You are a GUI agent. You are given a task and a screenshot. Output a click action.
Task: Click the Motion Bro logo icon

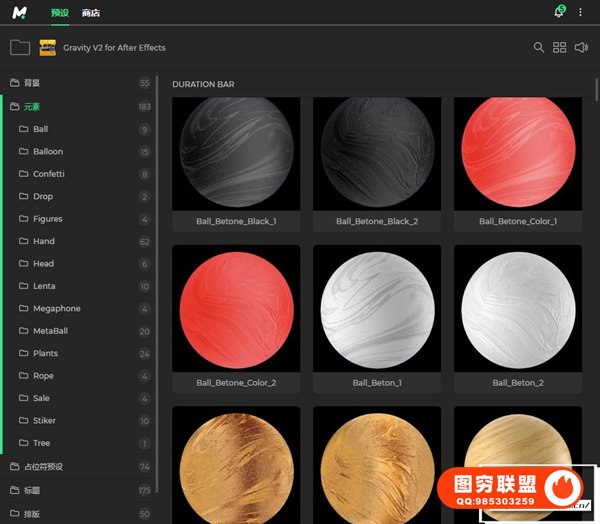click(x=20, y=12)
